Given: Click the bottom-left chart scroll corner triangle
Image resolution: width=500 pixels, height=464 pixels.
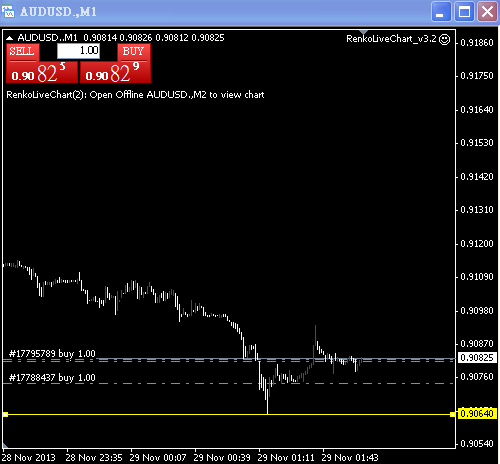Looking at the screenshot, I should pyautogui.click(x=5, y=446).
